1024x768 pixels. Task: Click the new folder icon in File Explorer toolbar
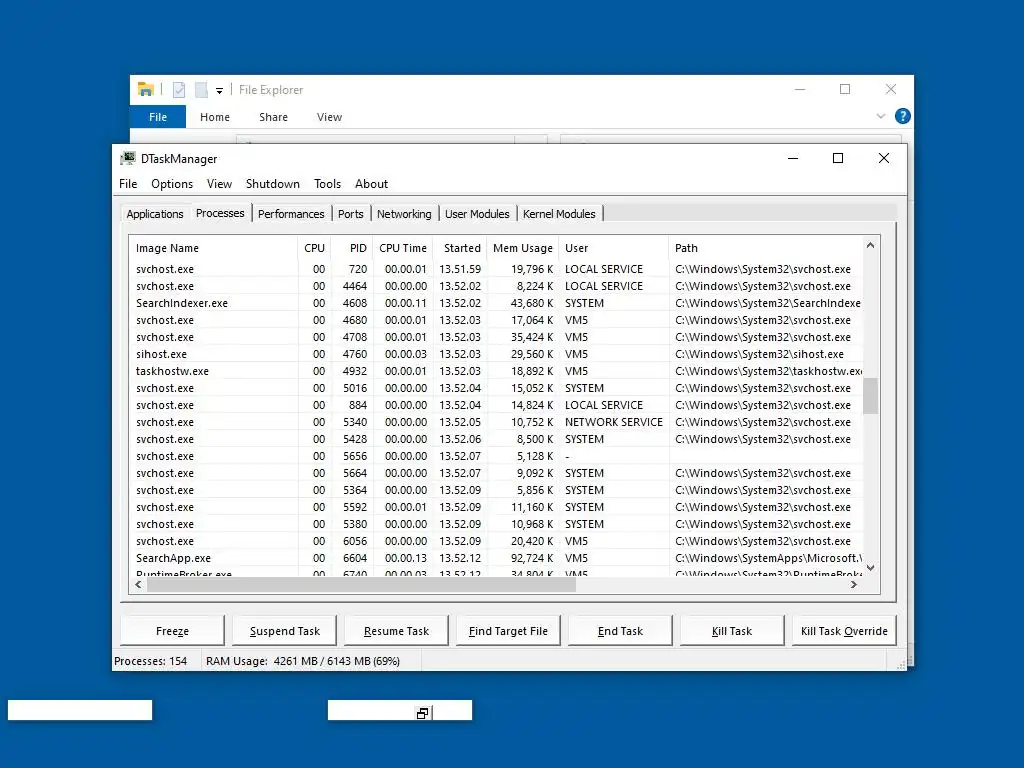[x=201, y=90]
